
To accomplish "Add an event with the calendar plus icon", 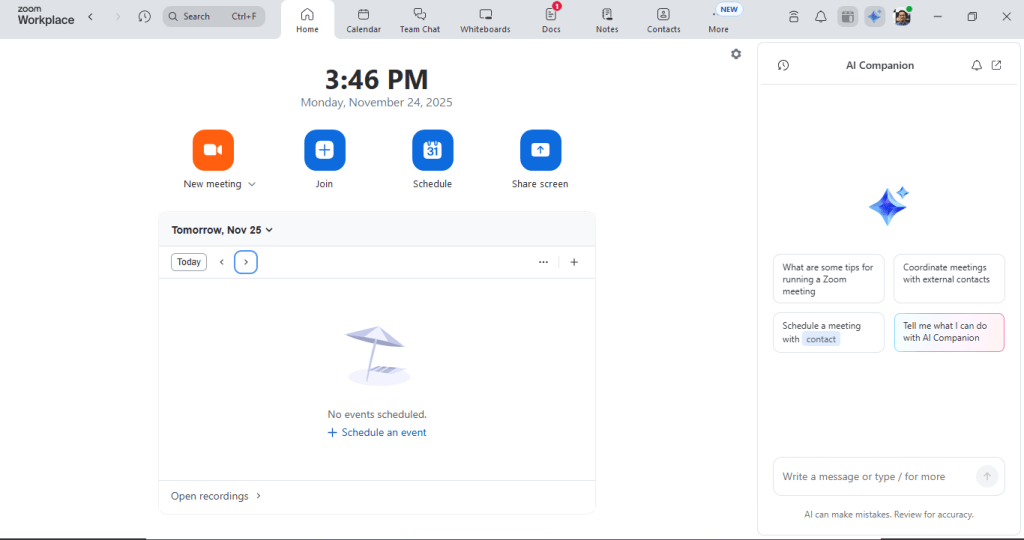I will click(574, 262).
